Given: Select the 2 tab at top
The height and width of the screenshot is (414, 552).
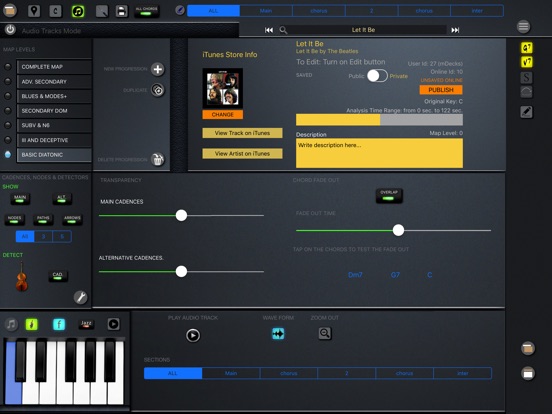Looking at the screenshot, I should click(x=371, y=11).
